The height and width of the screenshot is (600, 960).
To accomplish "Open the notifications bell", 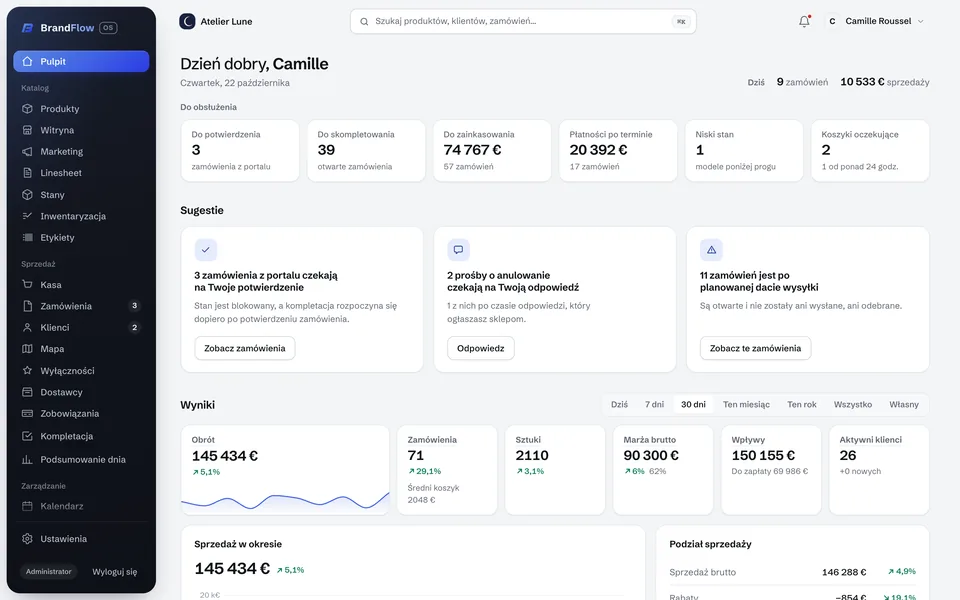I will tap(804, 21).
